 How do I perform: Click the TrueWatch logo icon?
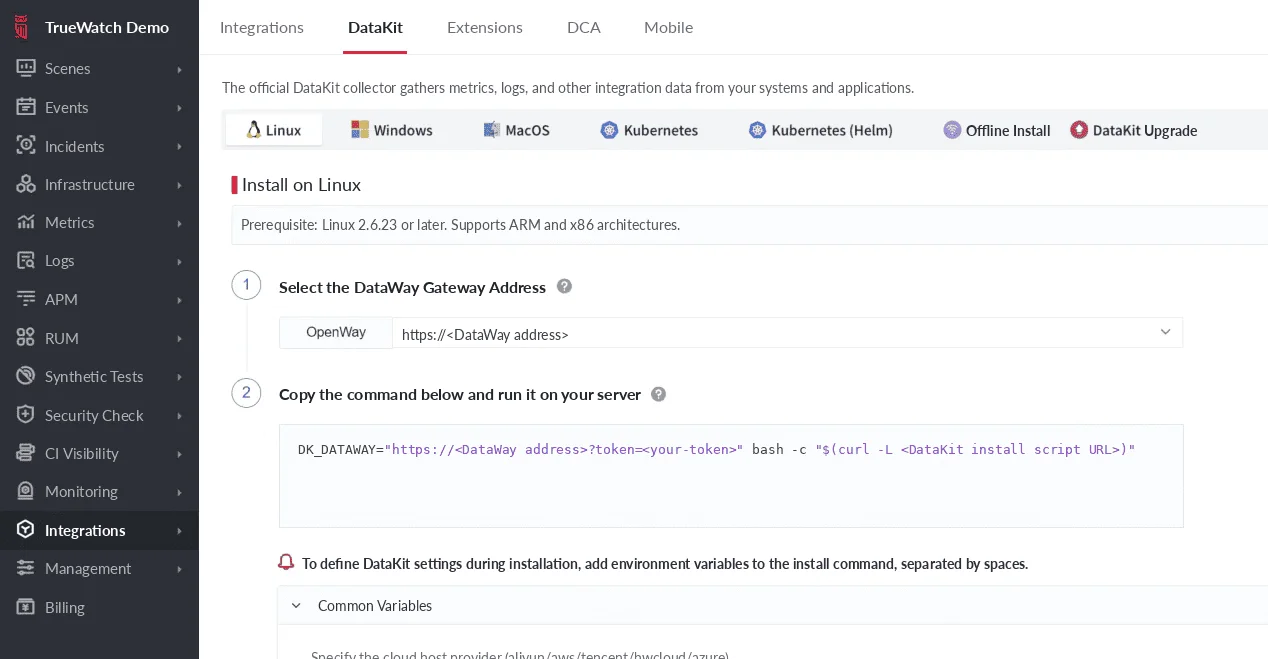click(22, 27)
